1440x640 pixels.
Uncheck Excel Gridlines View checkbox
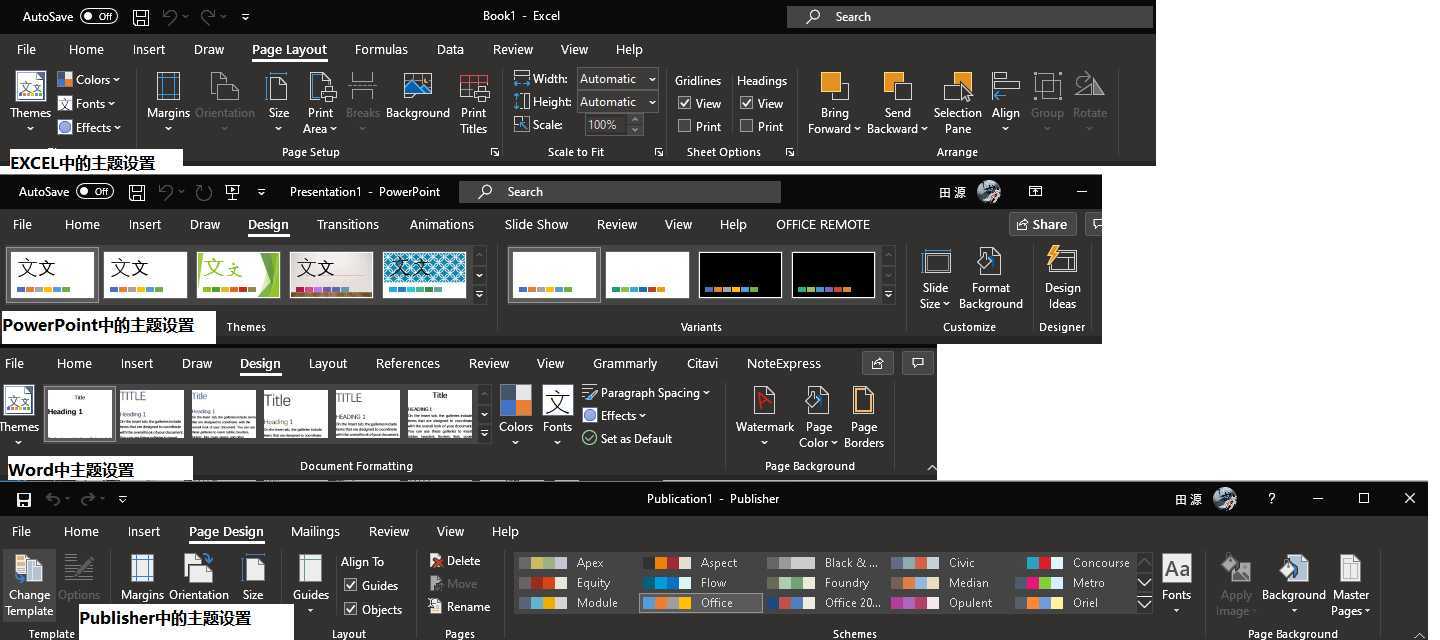click(x=685, y=103)
